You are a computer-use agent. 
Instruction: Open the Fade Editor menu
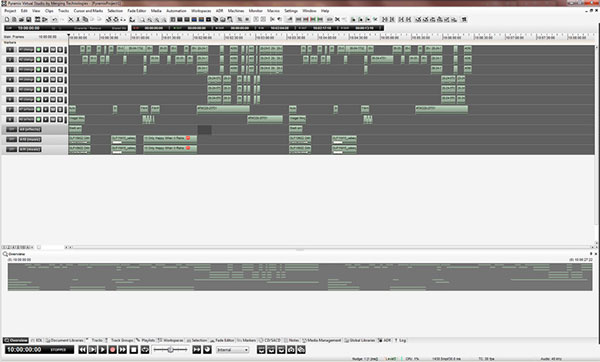(137, 11)
